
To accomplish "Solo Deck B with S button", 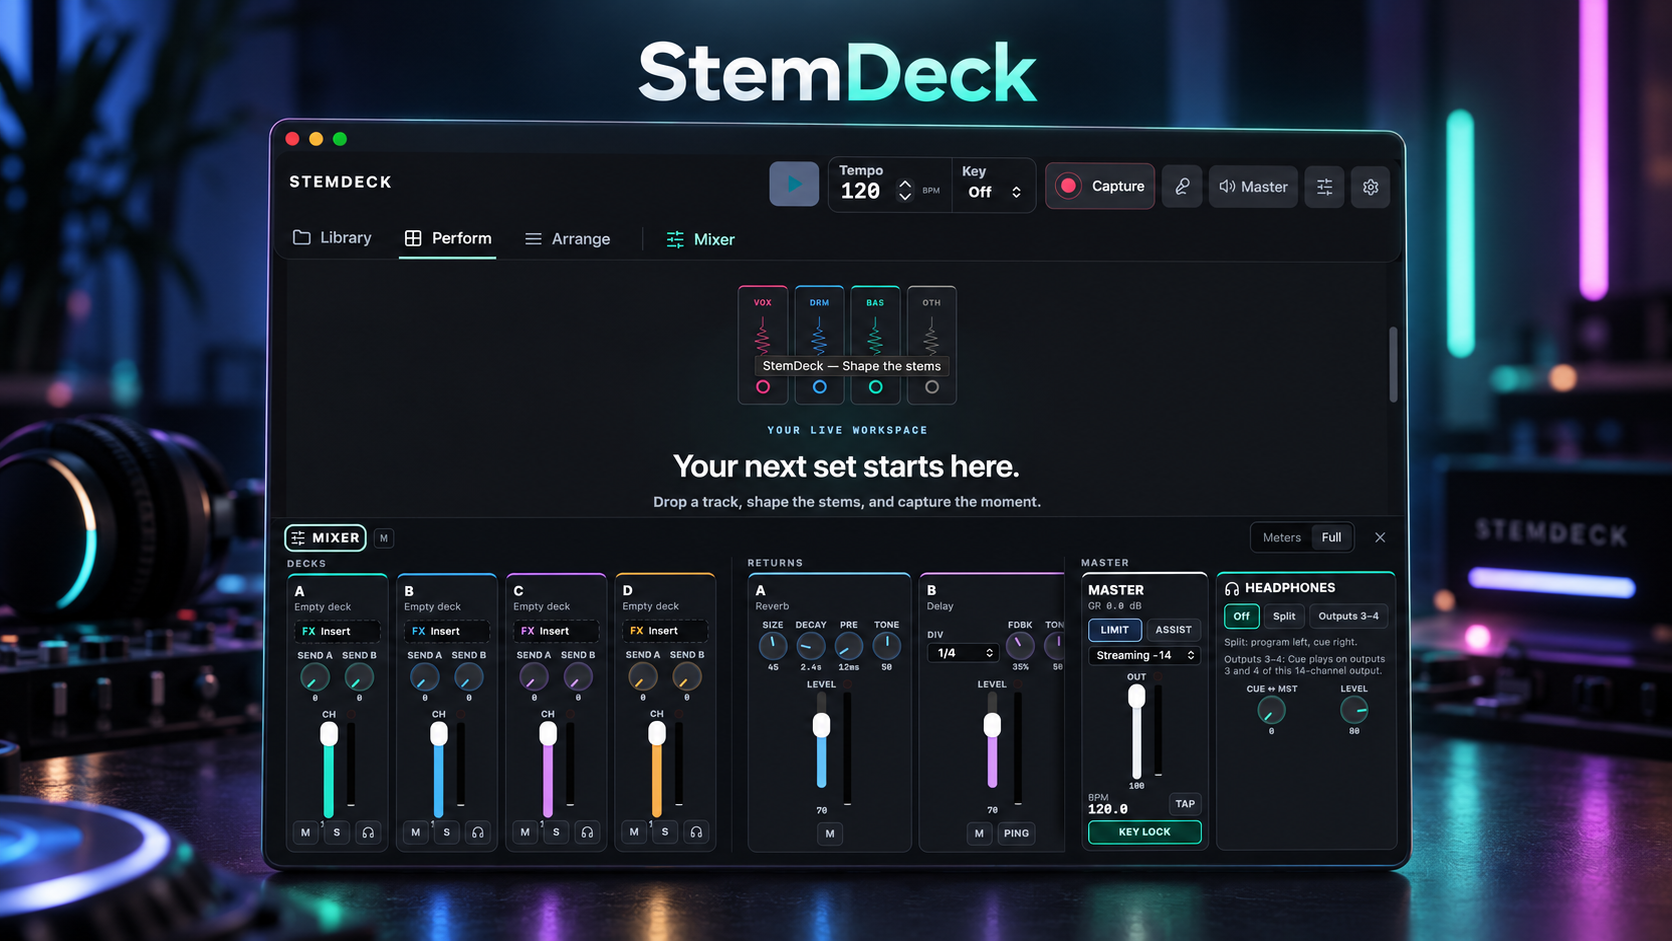I will (447, 832).
